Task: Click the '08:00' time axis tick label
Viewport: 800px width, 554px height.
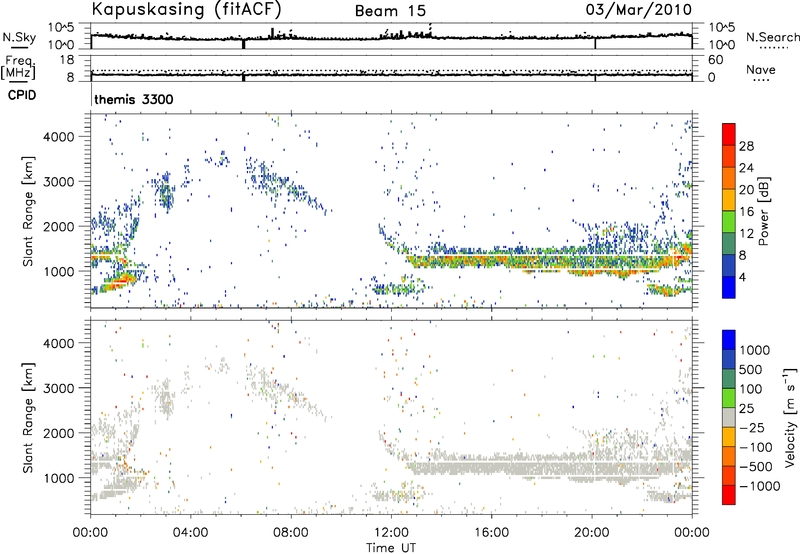Action: point(291,533)
